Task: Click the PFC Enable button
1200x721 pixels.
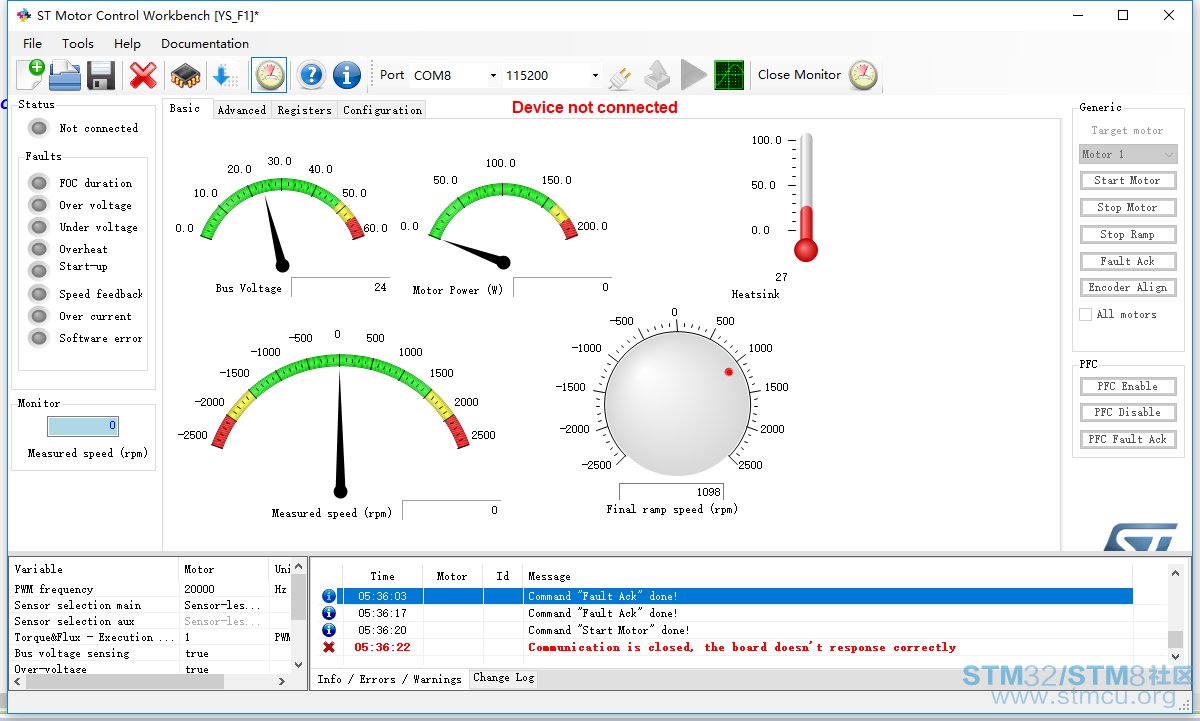Action: pyautogui.click(x=1128, y=386)
